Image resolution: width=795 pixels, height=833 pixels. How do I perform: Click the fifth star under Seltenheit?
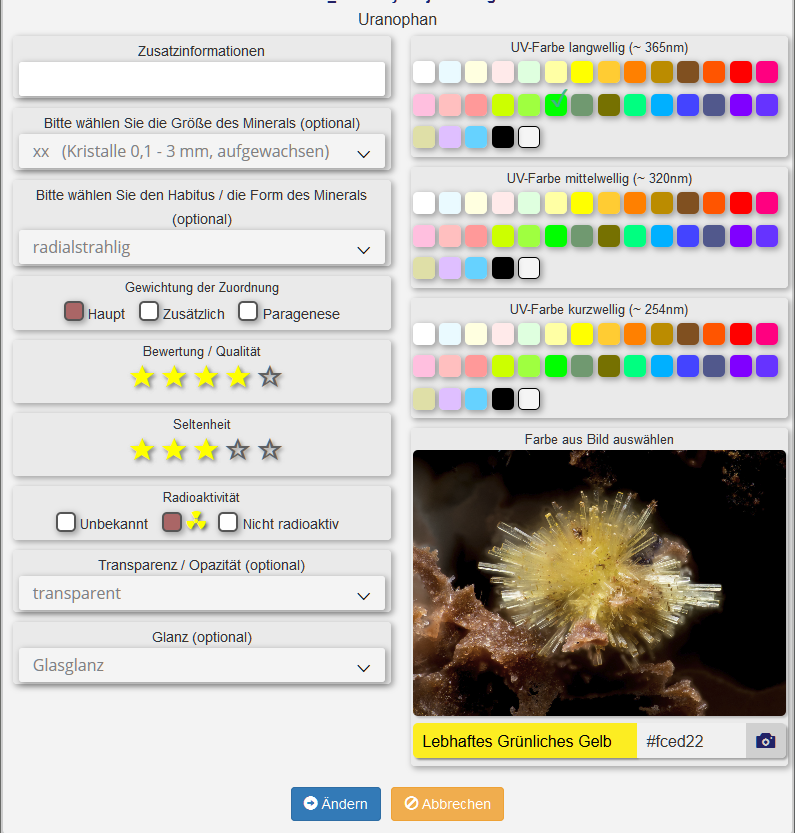(270, 450)
